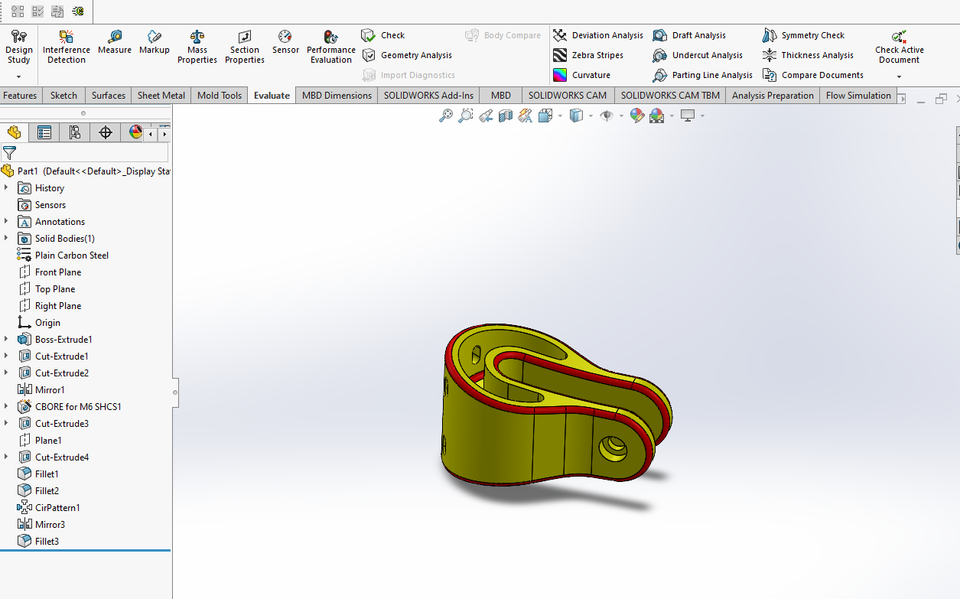
Task: Open the Display Style dropdown
Action: [590, 115]
